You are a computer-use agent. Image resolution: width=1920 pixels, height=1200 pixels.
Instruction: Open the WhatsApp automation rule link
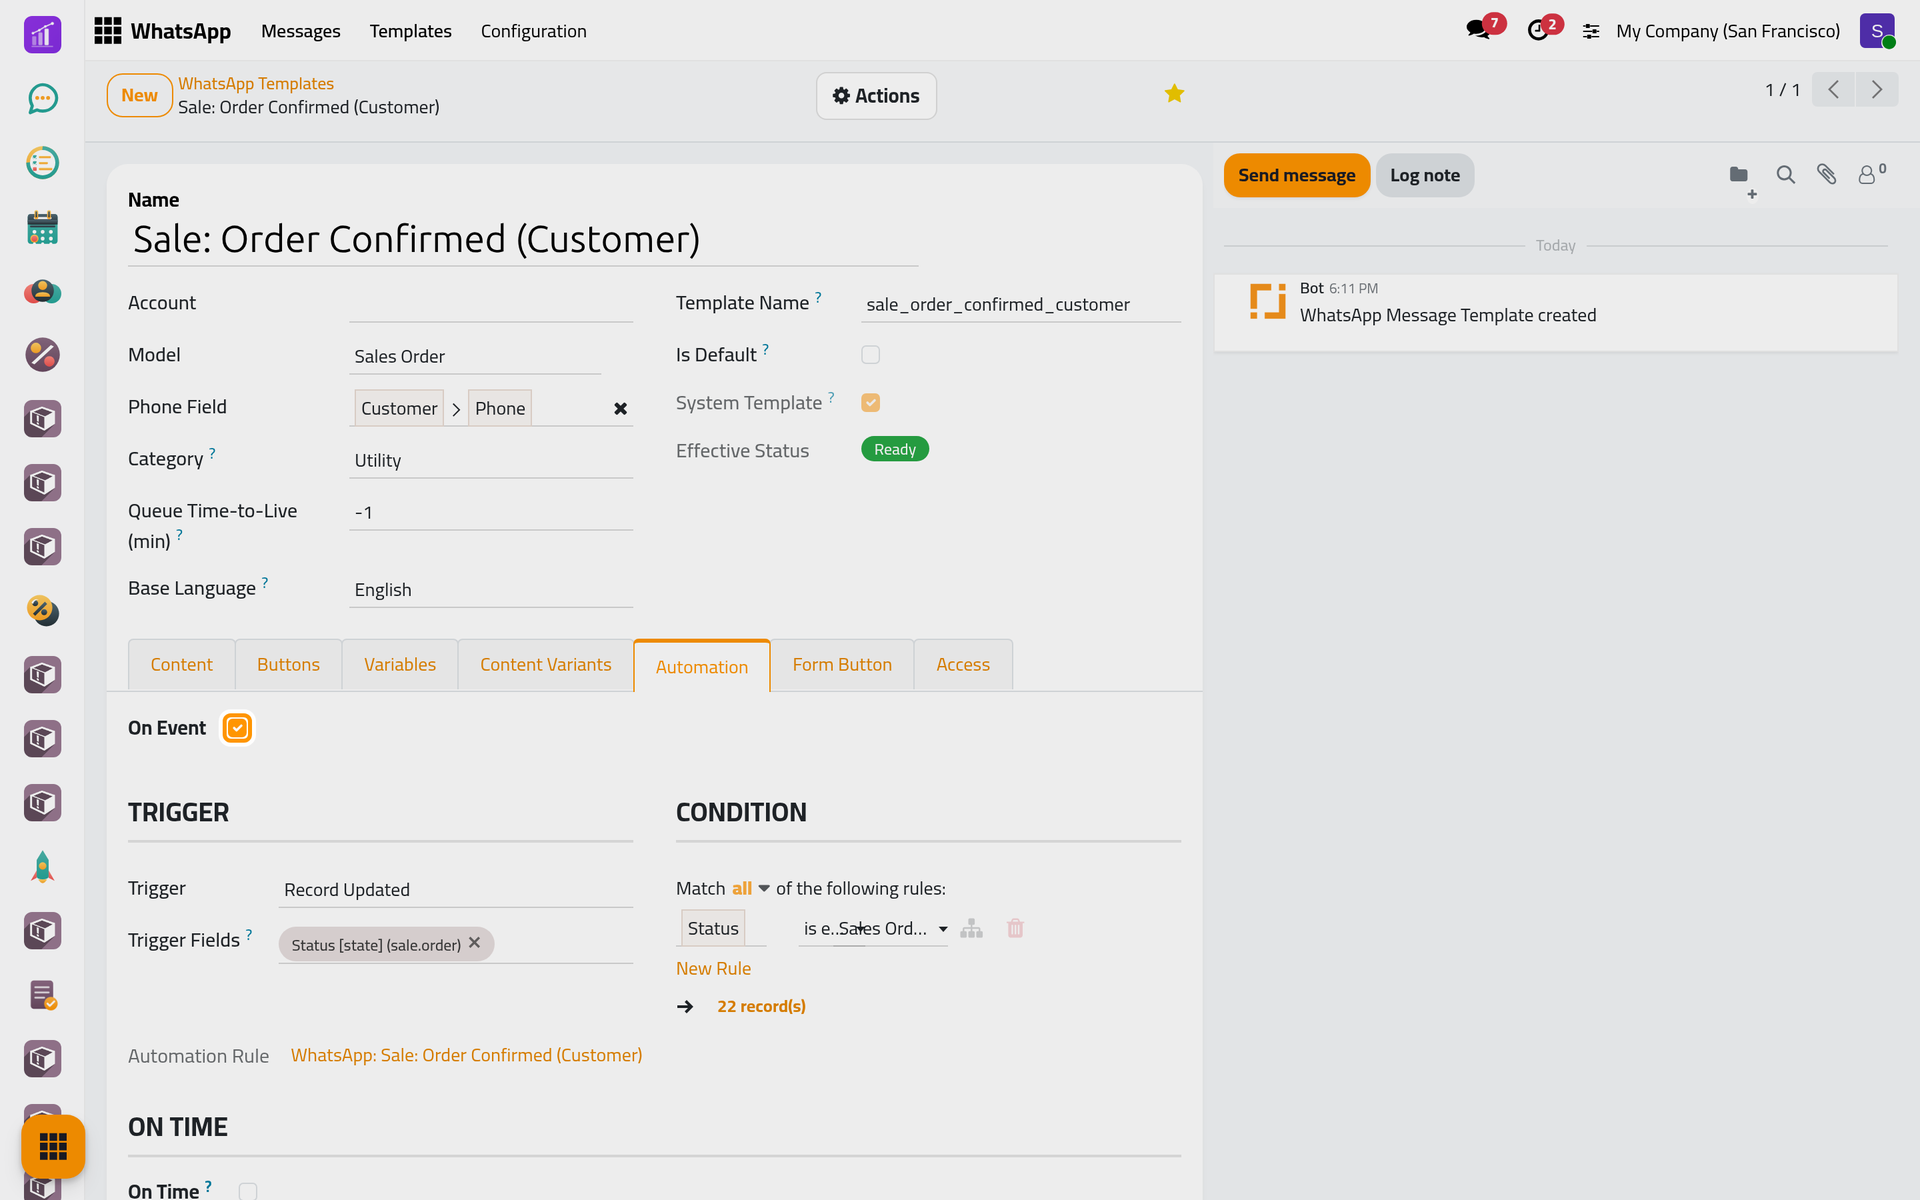466,1055
